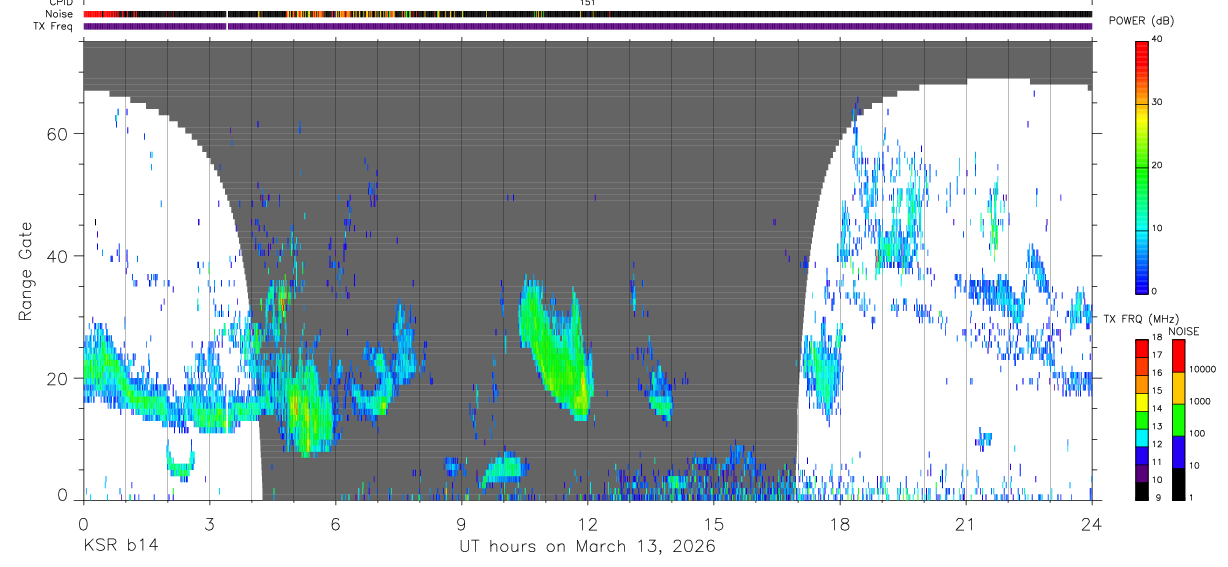Pick the orange swatch in the NOISE legend
Screen dimensions: 1228x567
pyautogui.click(x=1178, y=388)
